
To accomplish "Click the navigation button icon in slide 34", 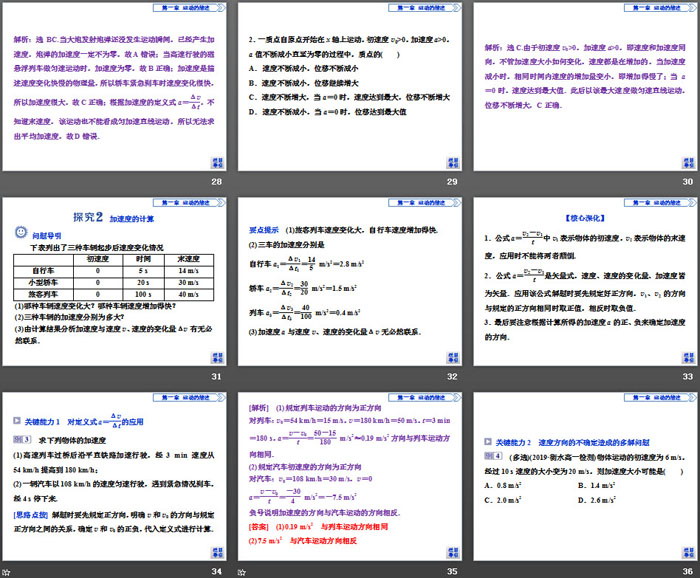I will click(217, 552).
